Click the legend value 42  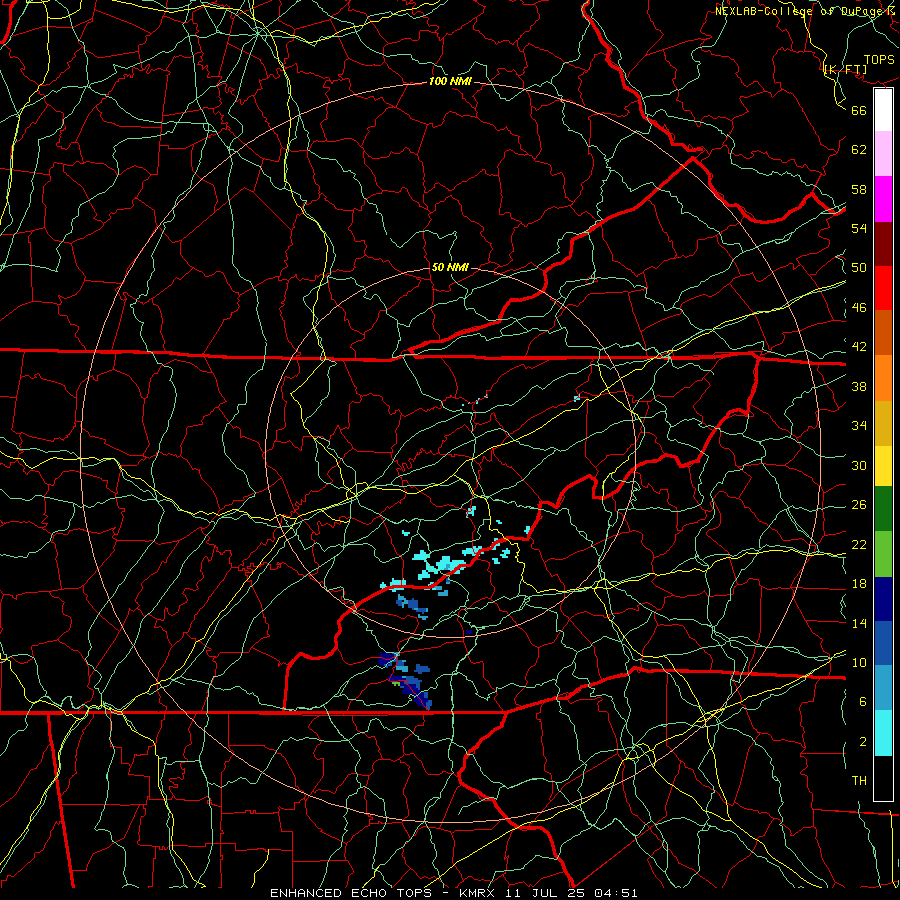pos(859,347)
